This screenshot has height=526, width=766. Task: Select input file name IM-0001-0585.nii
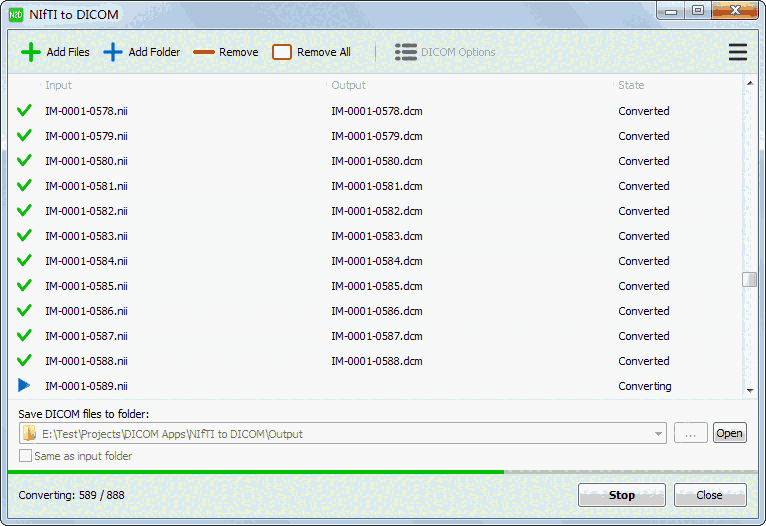[86, 286]
